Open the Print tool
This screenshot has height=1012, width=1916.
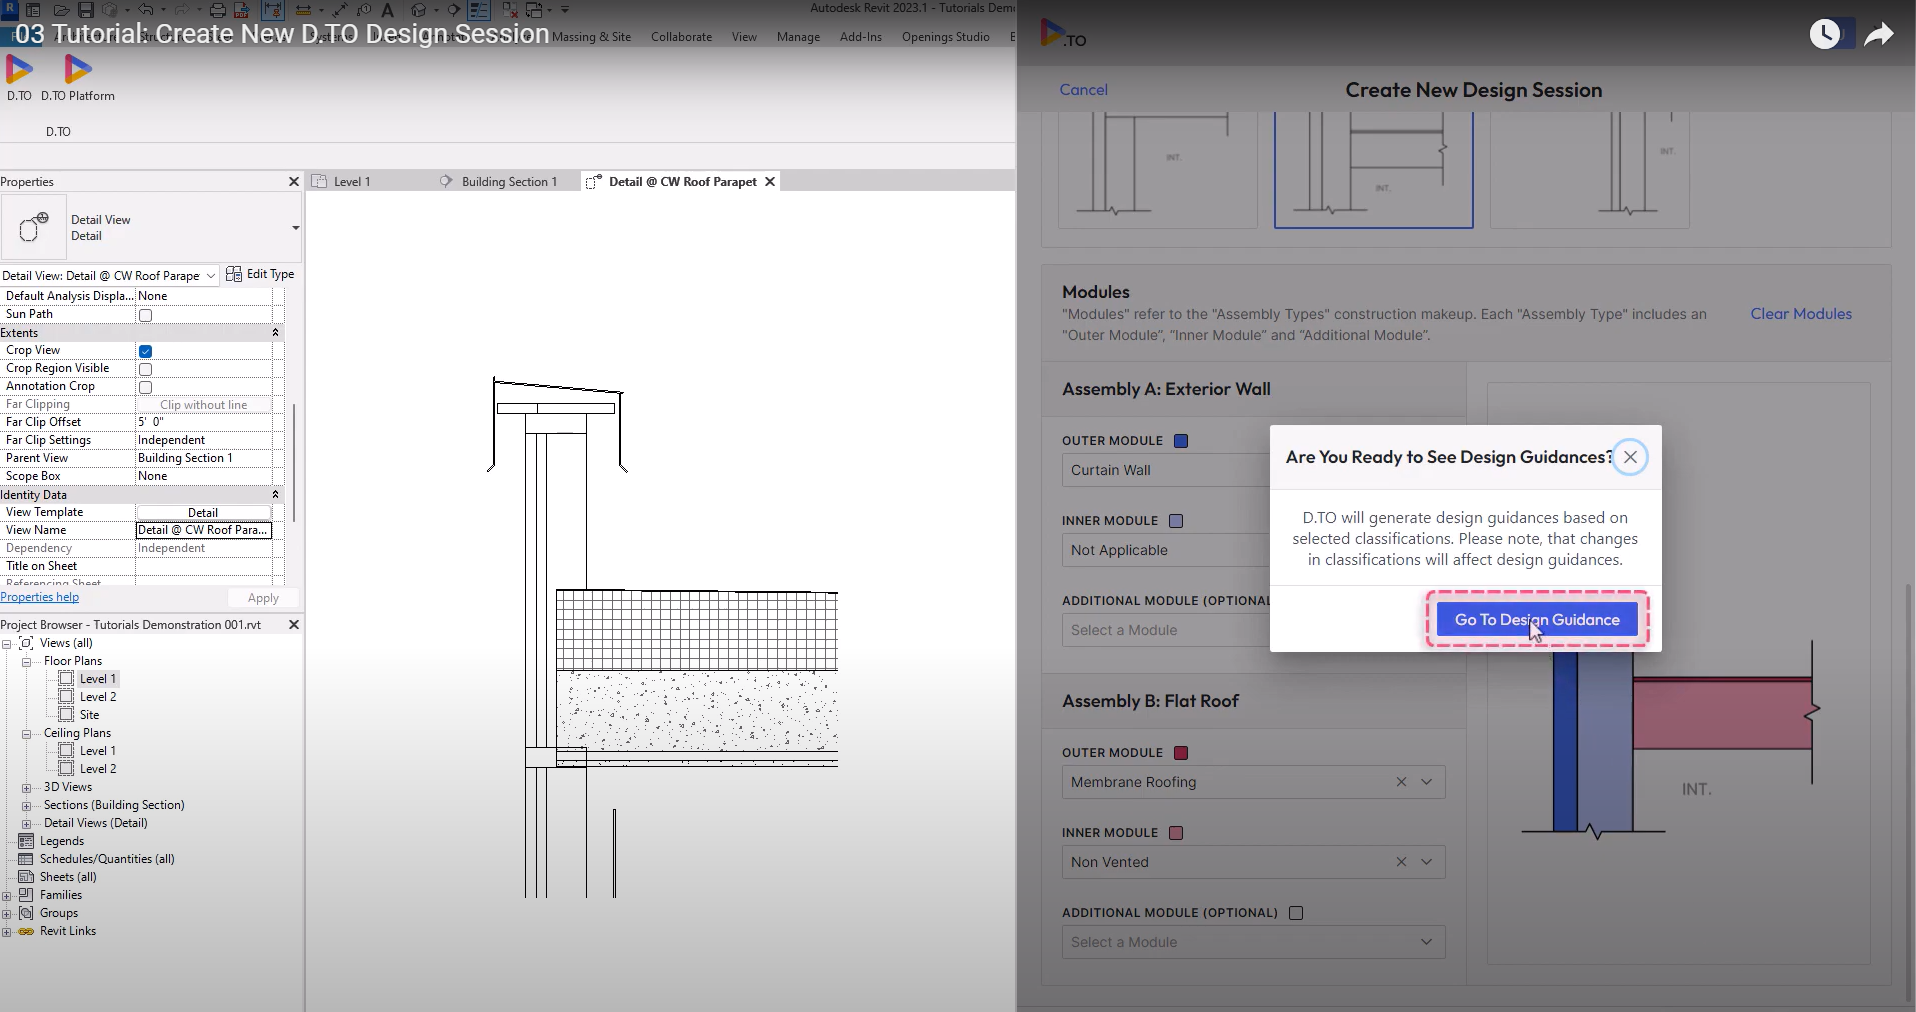tap(219, 8)
